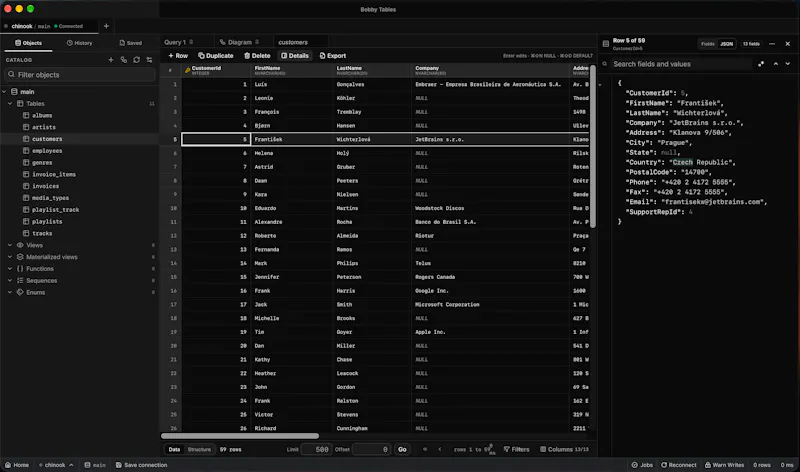The height and width of the screenshot is (472, 800).
Task: Toggle the Warn Writes option
Action: coord(724,465)
